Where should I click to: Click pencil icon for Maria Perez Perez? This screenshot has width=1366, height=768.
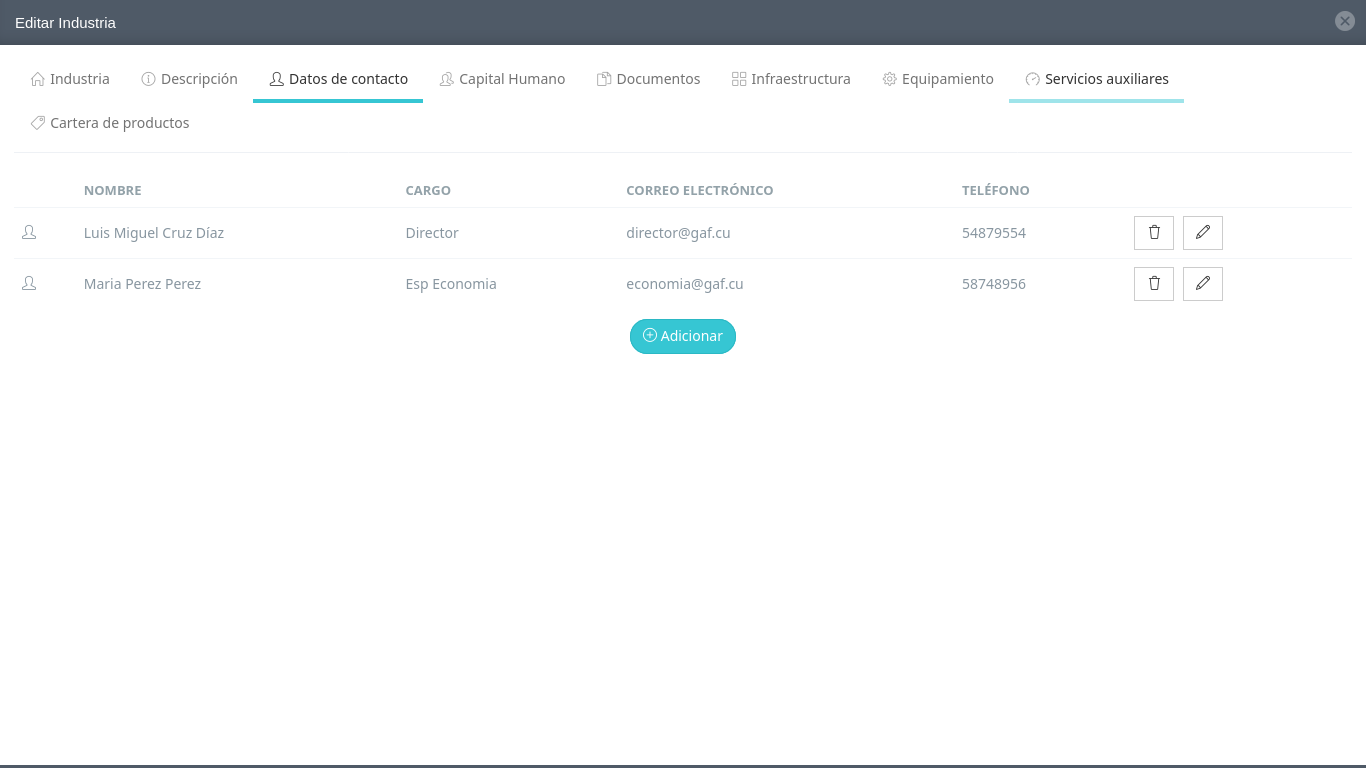(1202, 284)
